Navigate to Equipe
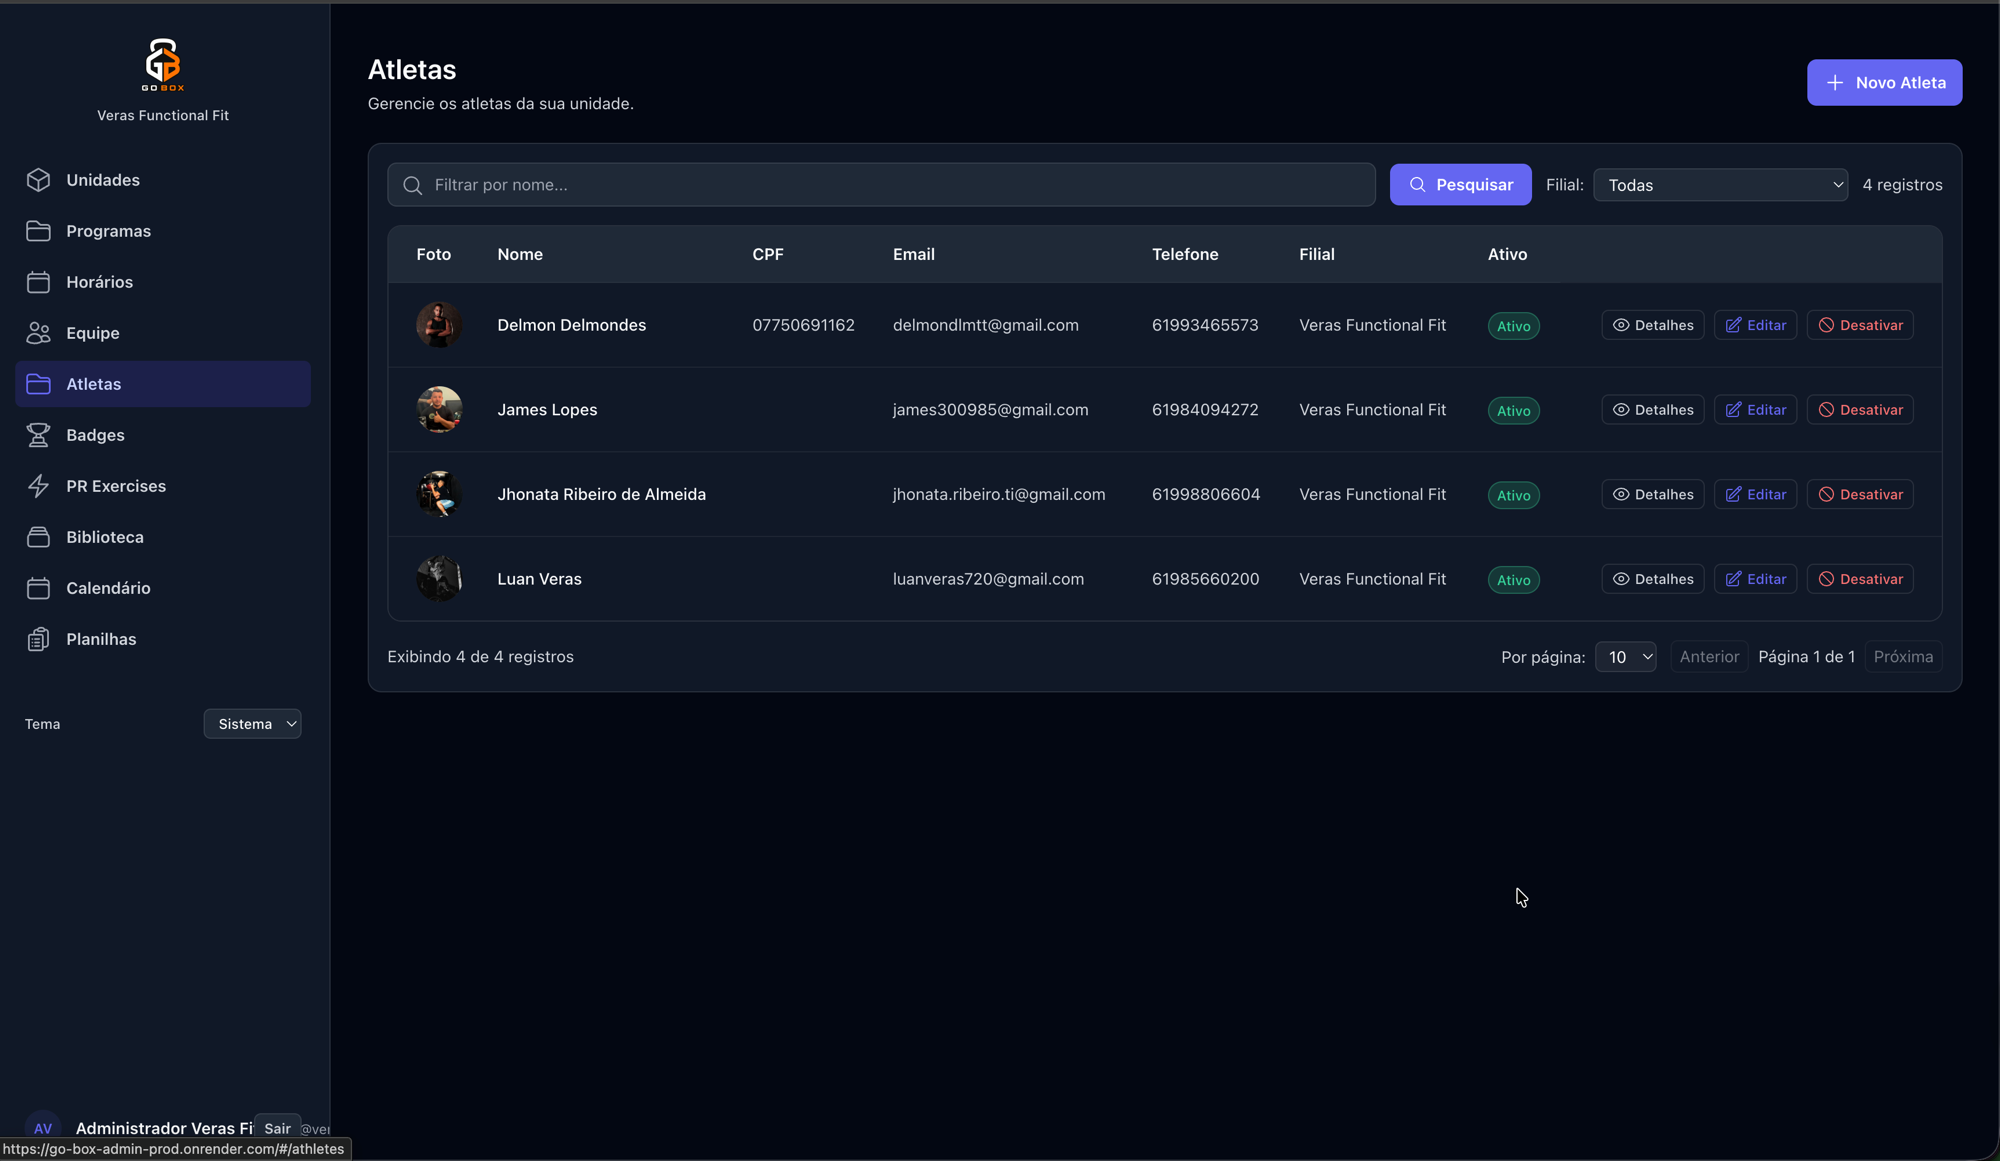The height and width of the screenshot is (1161, 2000). pyautogui.click(x=163, y=333)
